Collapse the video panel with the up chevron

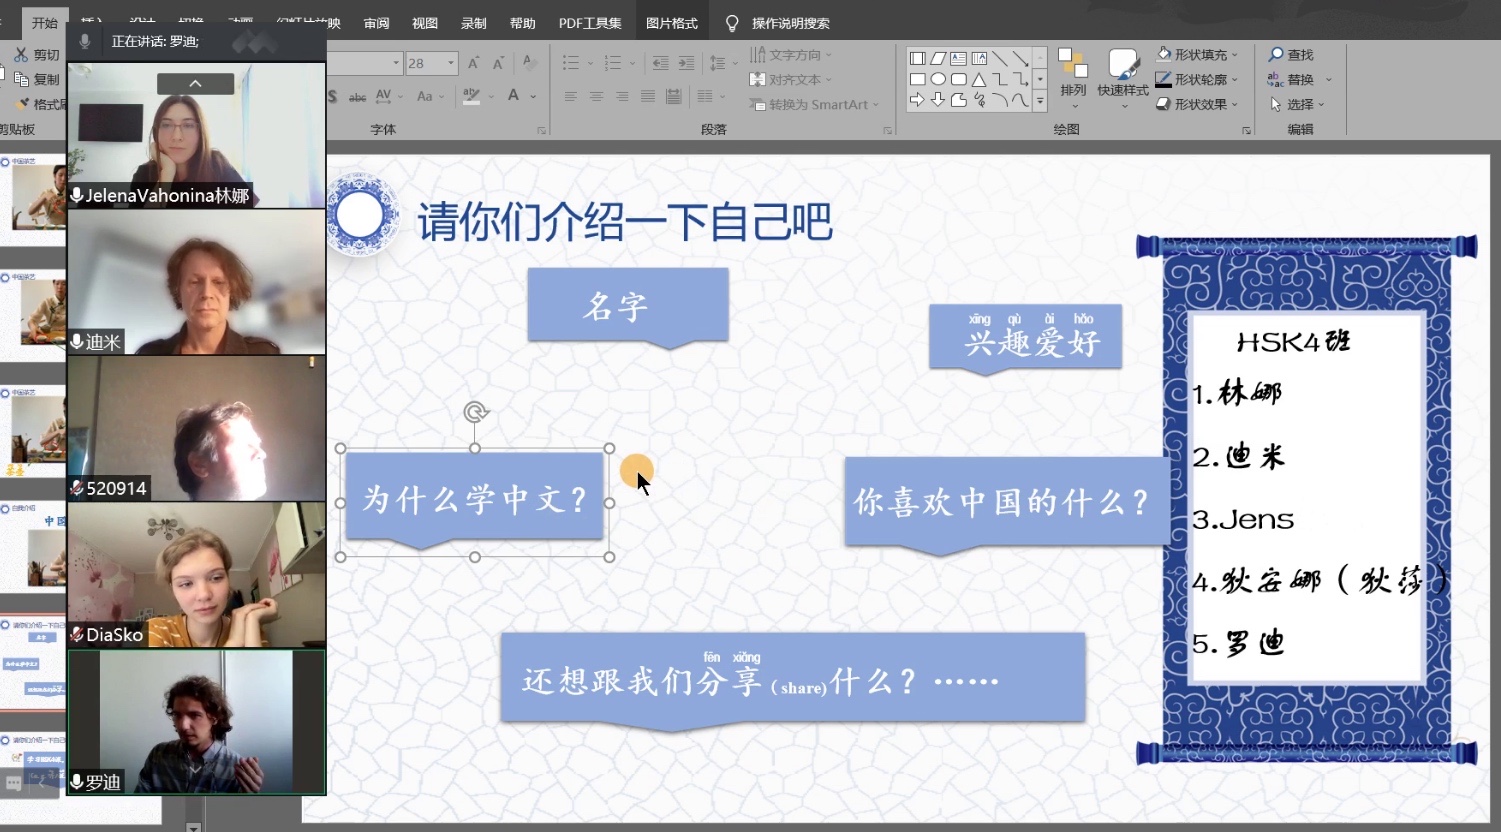coord(195,84)
